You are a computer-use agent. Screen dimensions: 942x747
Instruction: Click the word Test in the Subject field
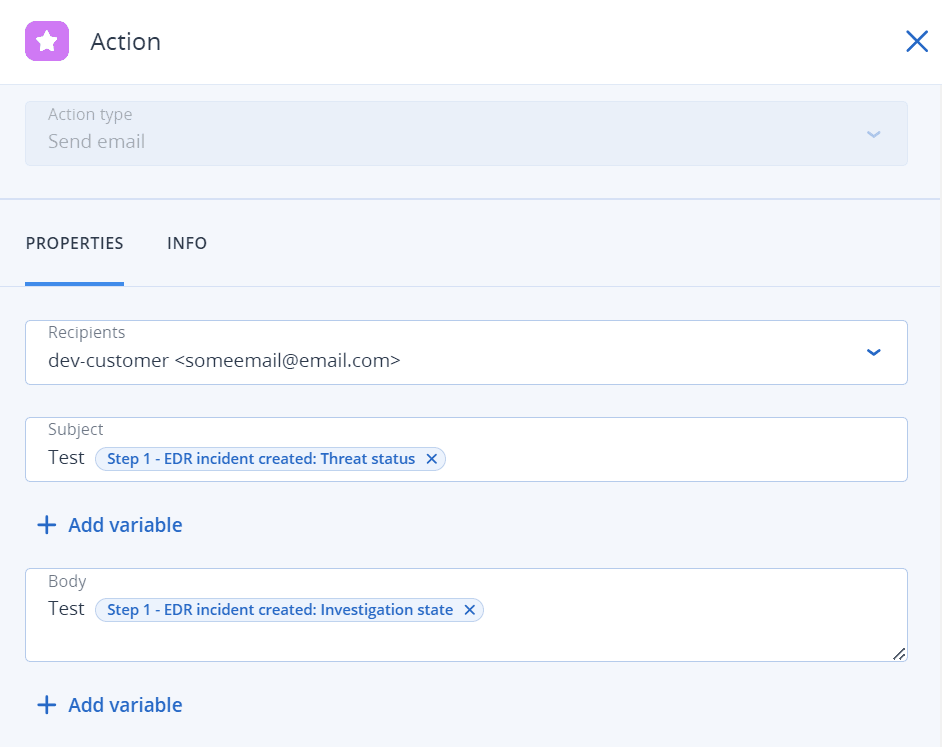pyautogui.click(x=66, y=458)
